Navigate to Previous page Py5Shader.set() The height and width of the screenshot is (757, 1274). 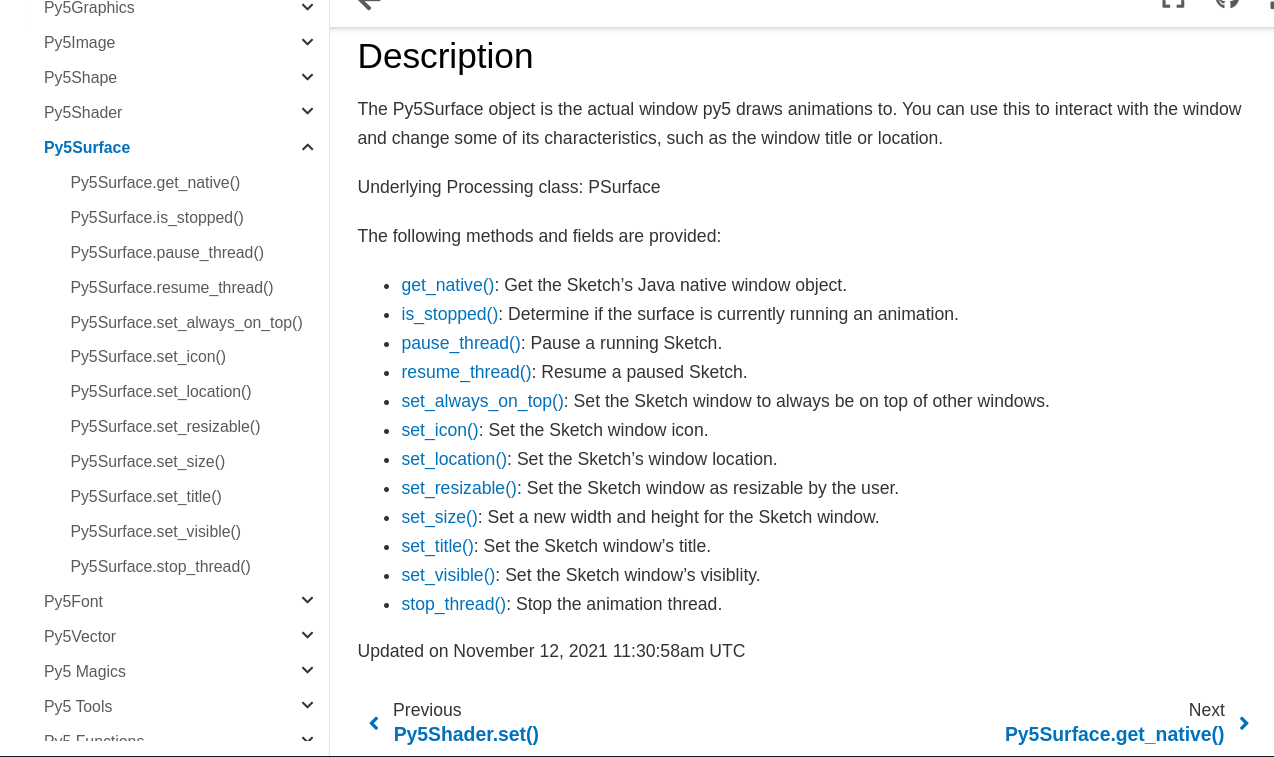click(465, 733)
